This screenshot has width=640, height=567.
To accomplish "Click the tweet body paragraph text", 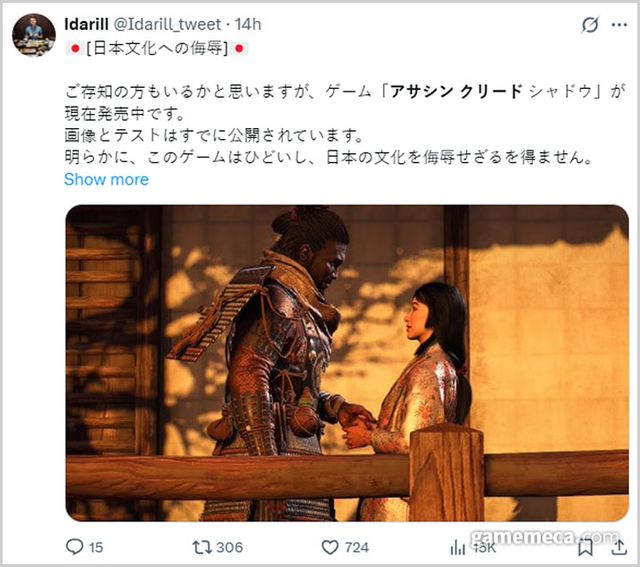I will click(x=345, y=125).
